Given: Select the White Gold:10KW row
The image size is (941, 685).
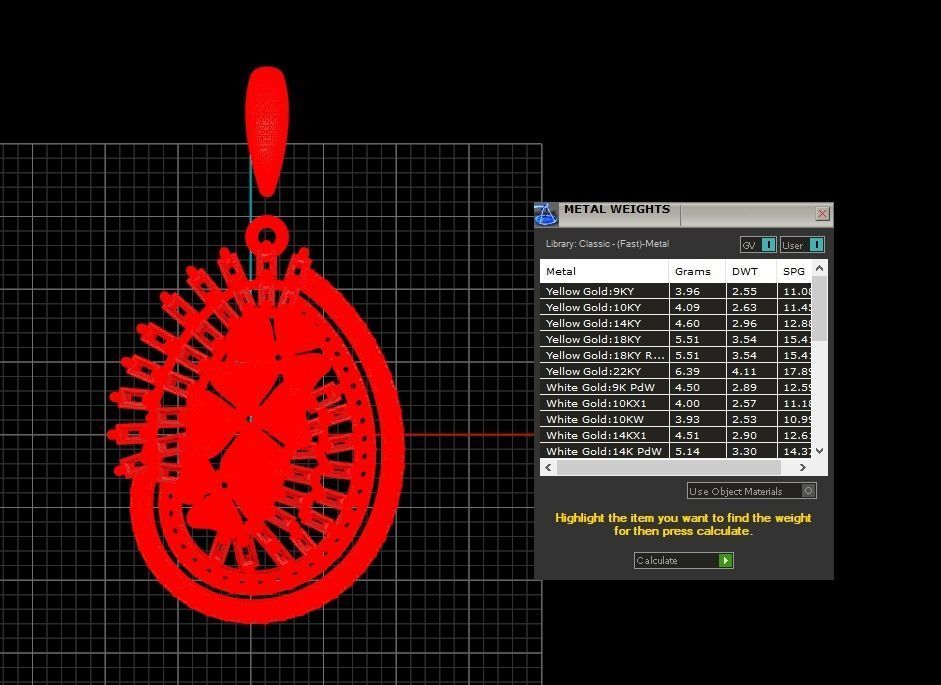Looking at the screenshot, I should (676, 419).
